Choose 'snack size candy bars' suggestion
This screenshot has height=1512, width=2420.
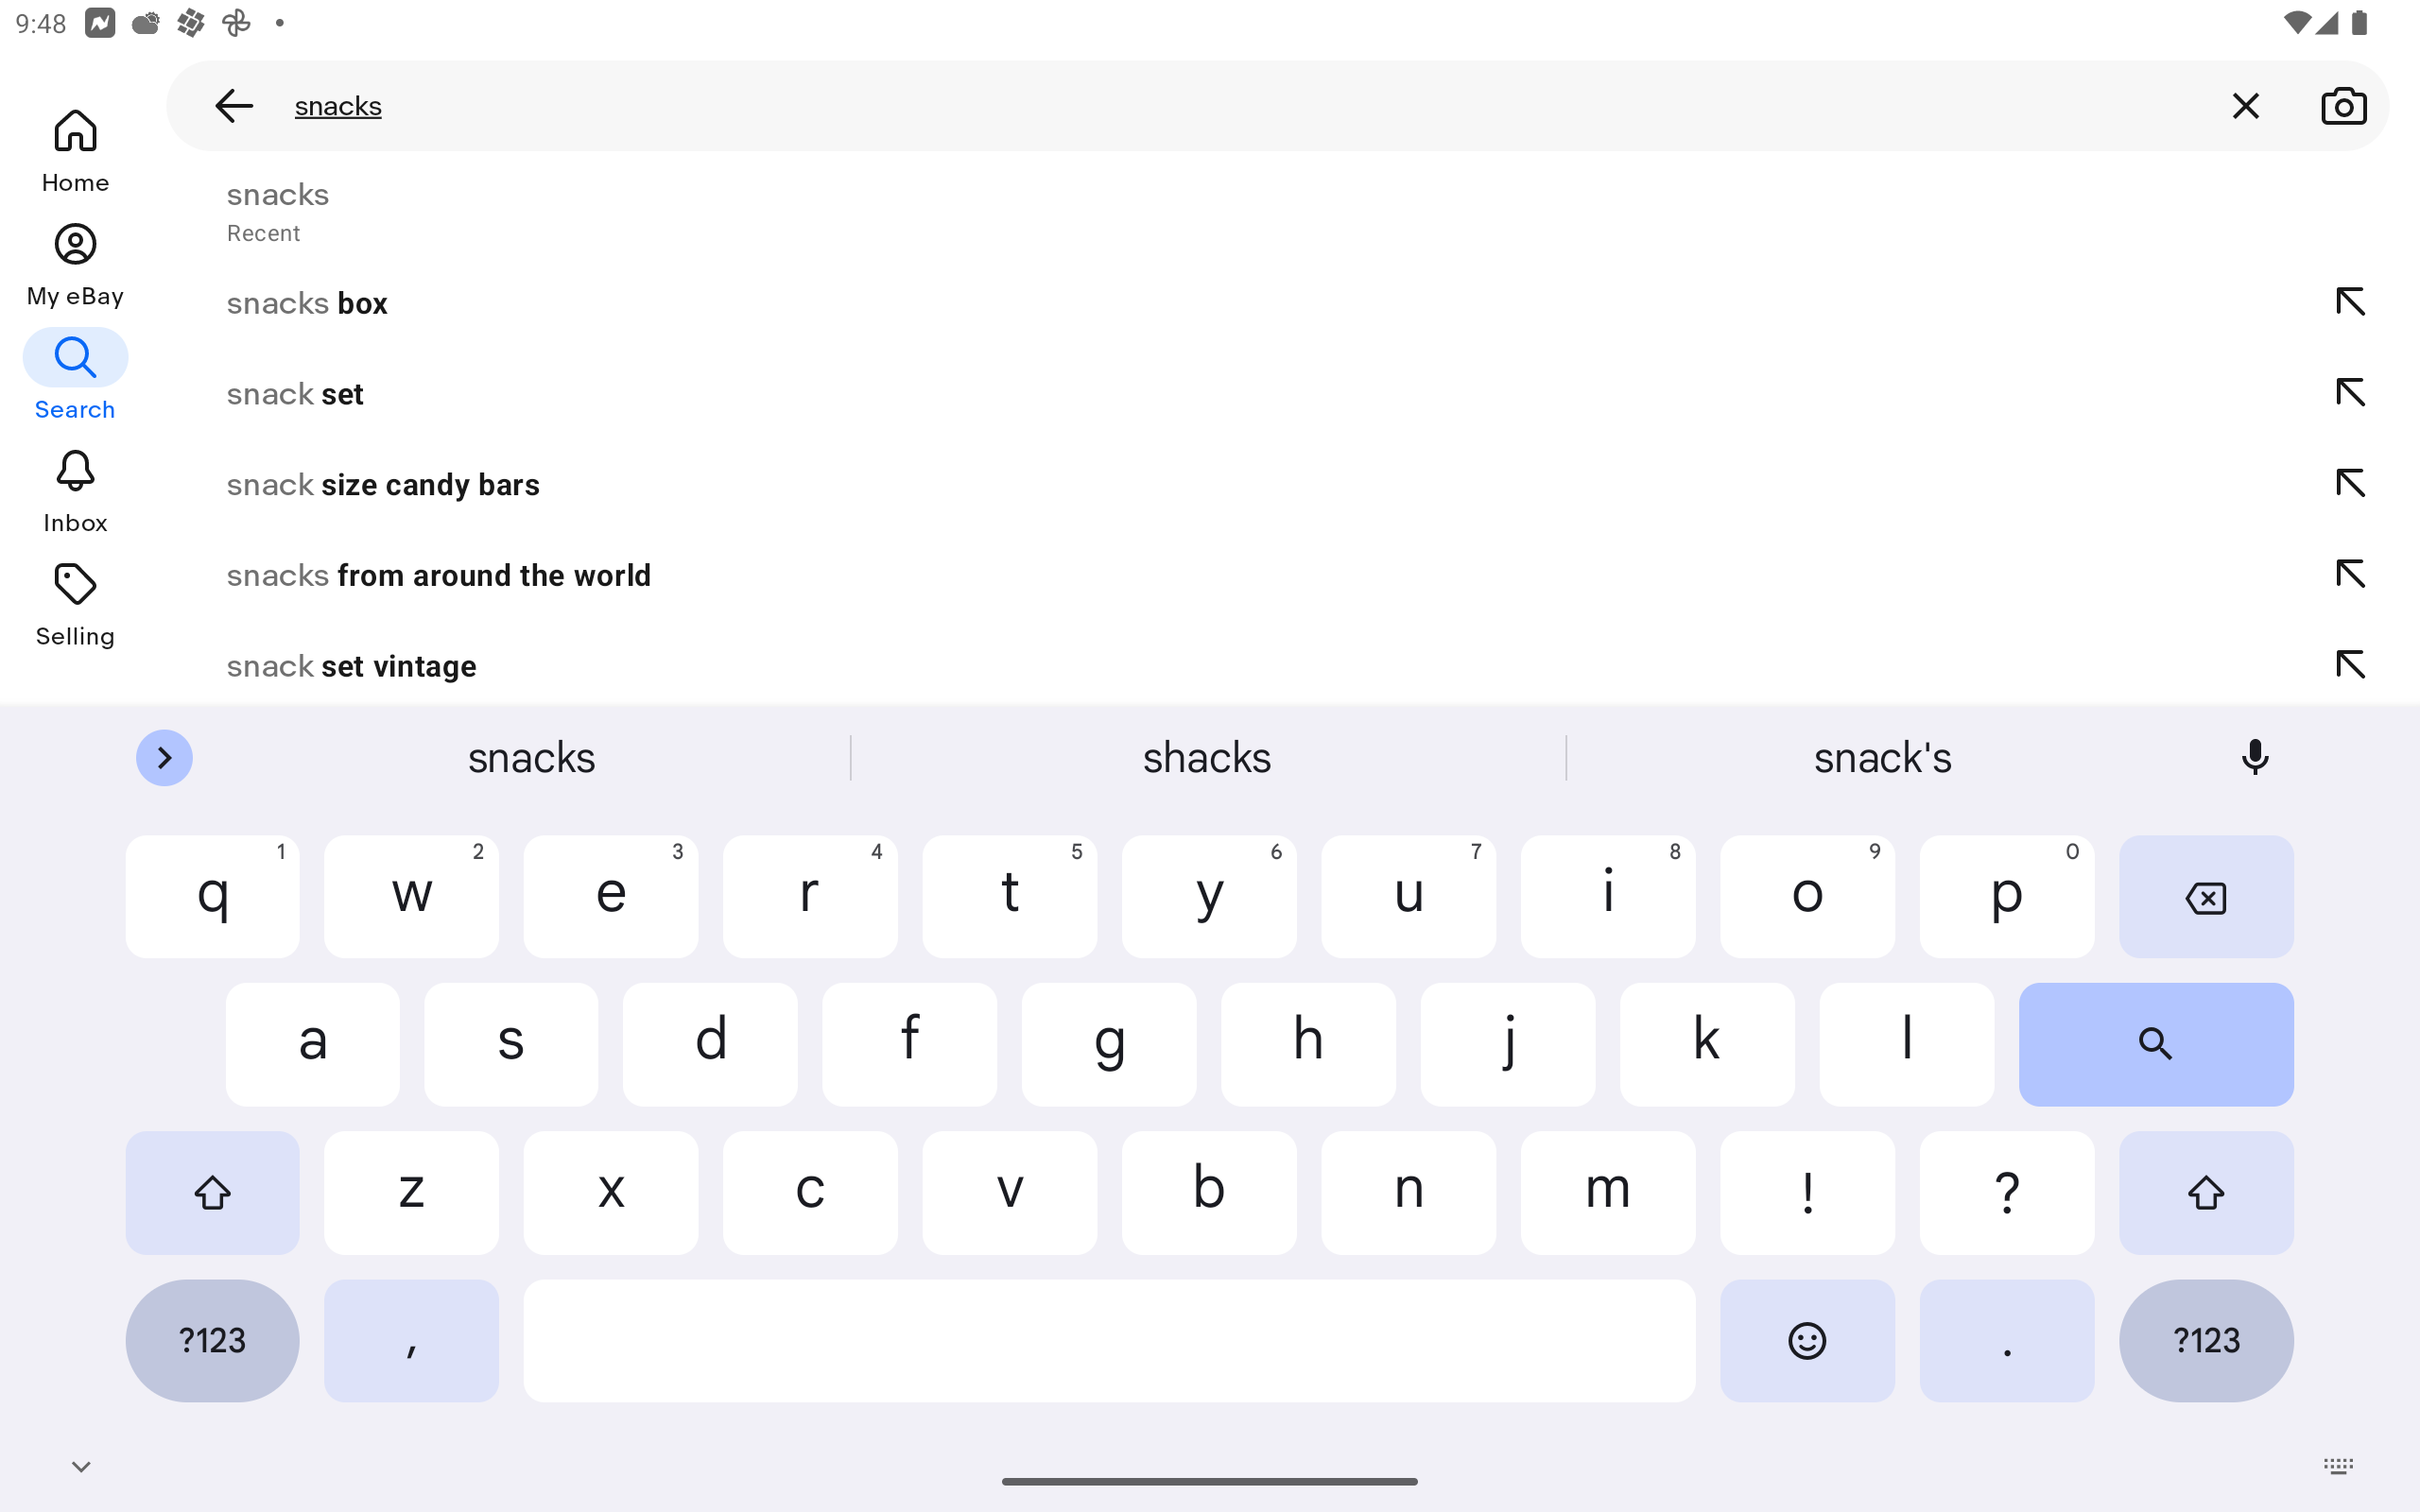pos(383,485)
